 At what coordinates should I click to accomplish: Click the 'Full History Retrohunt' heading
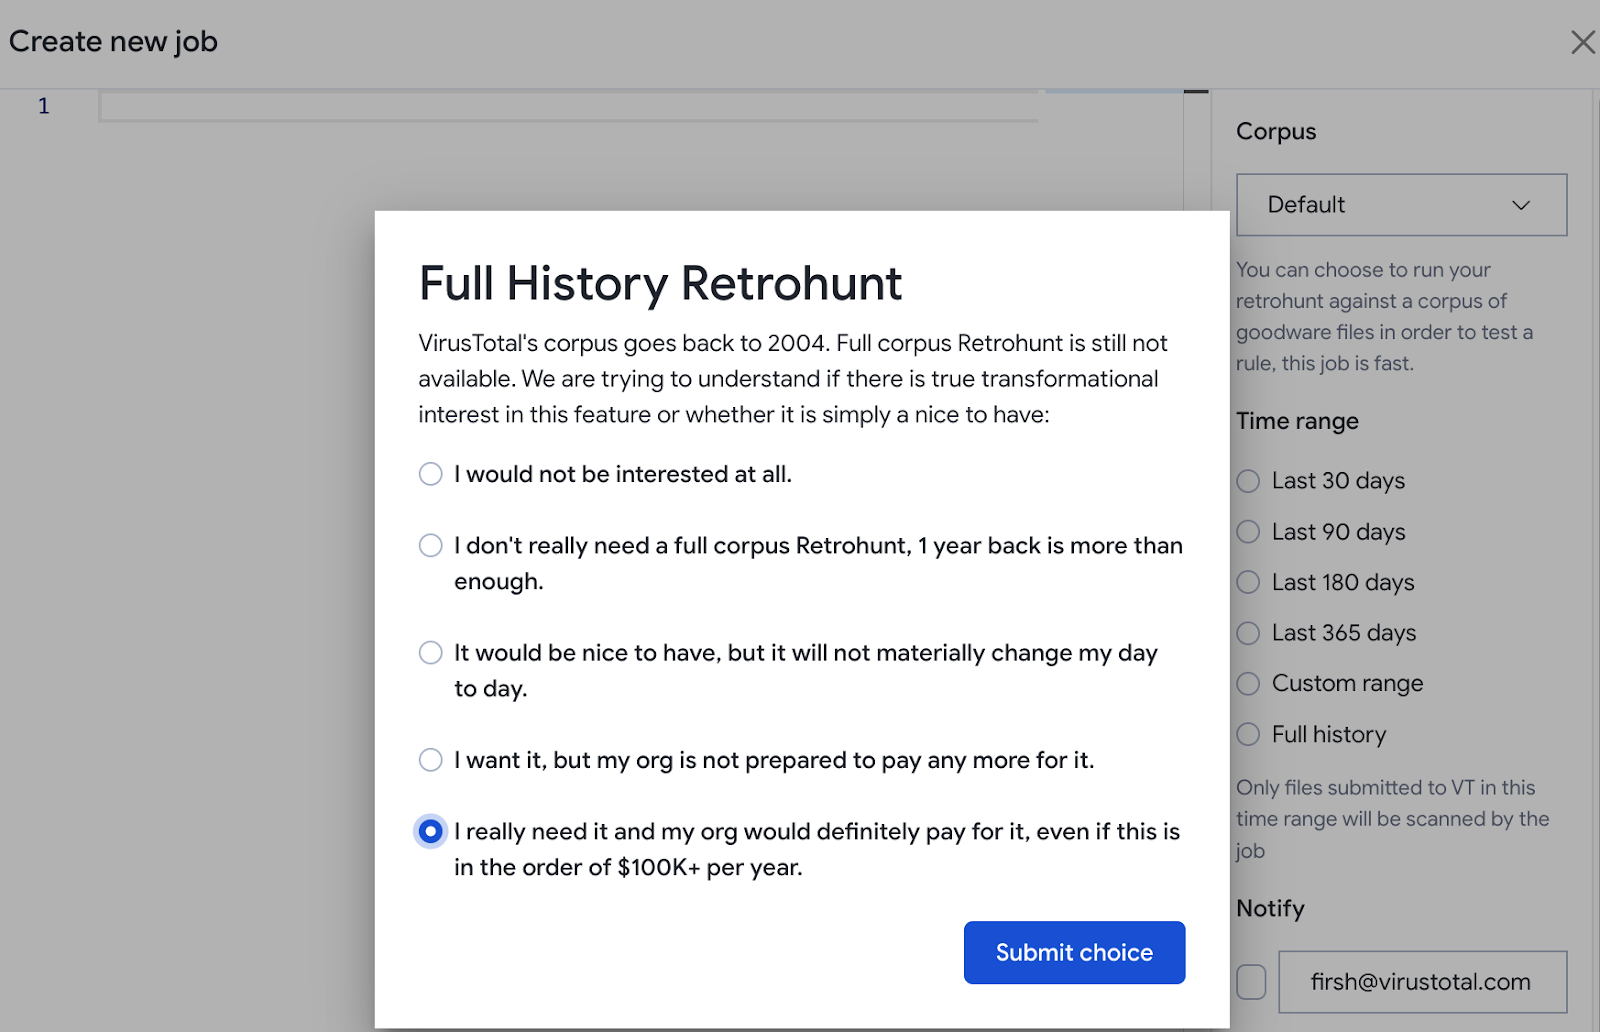point(660,284)
